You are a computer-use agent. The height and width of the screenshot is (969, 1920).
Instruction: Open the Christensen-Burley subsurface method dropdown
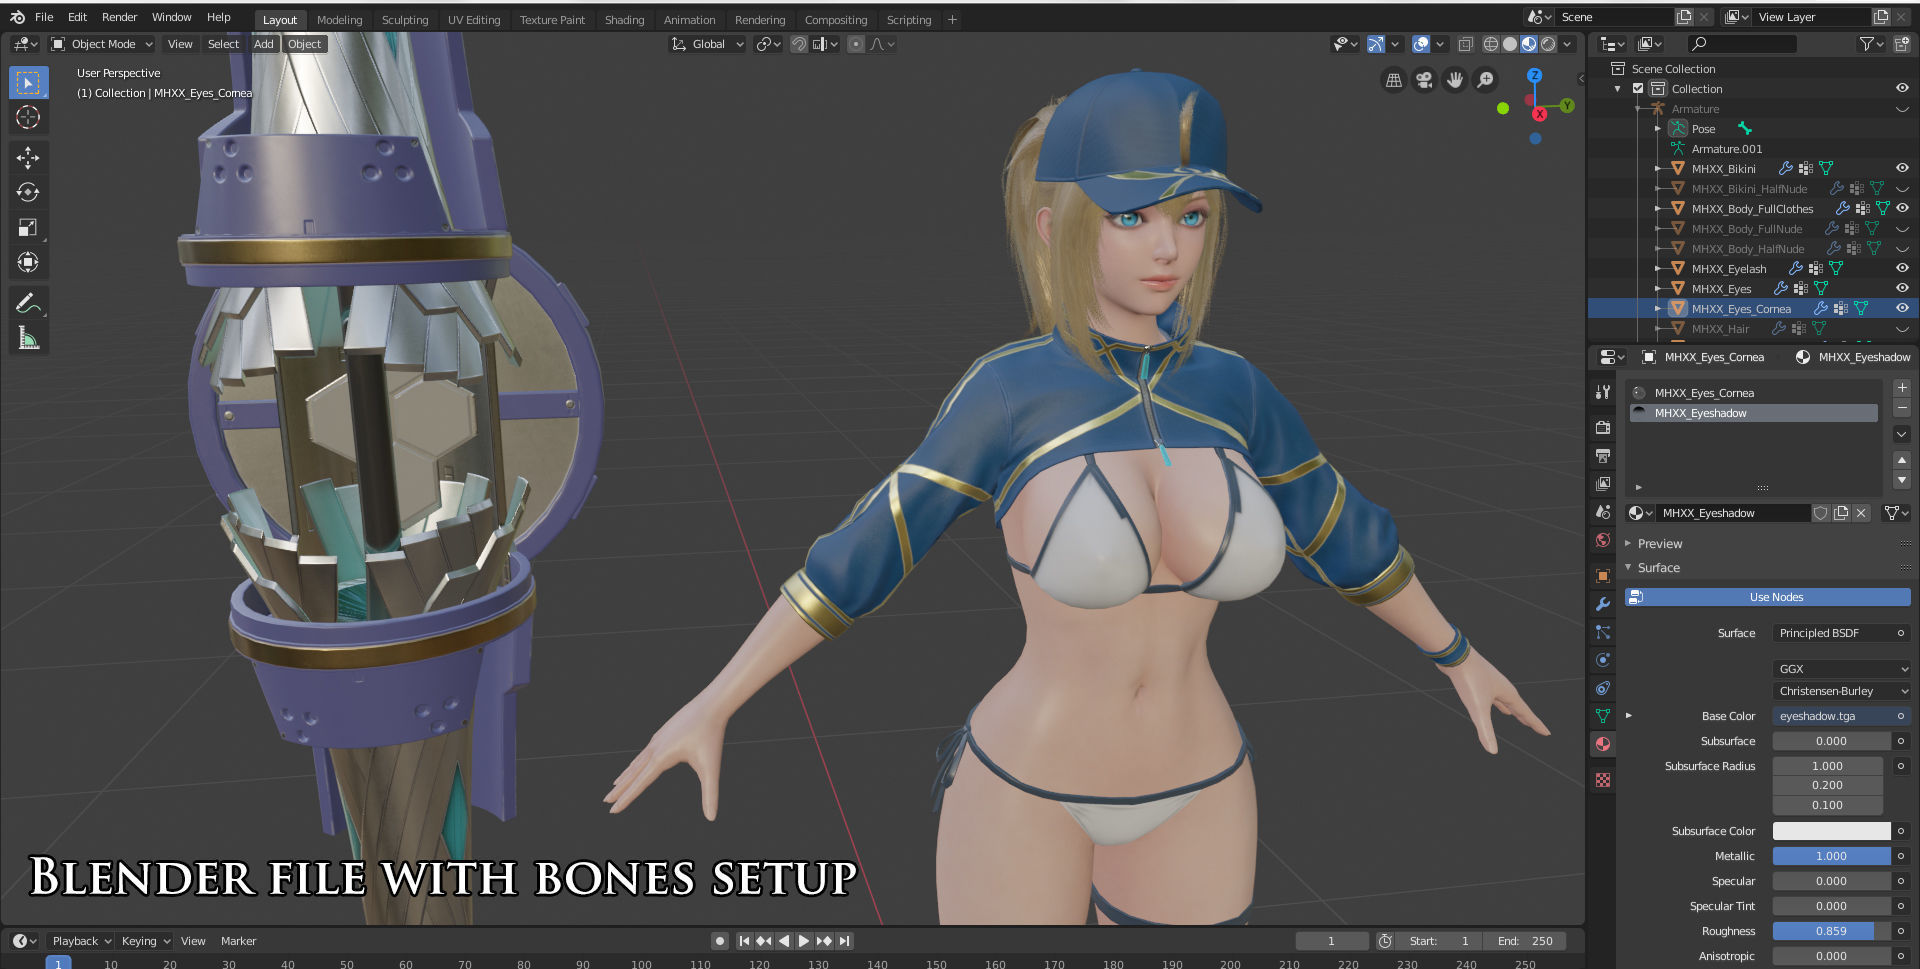pyautogui.click(x=1842, y=691)
